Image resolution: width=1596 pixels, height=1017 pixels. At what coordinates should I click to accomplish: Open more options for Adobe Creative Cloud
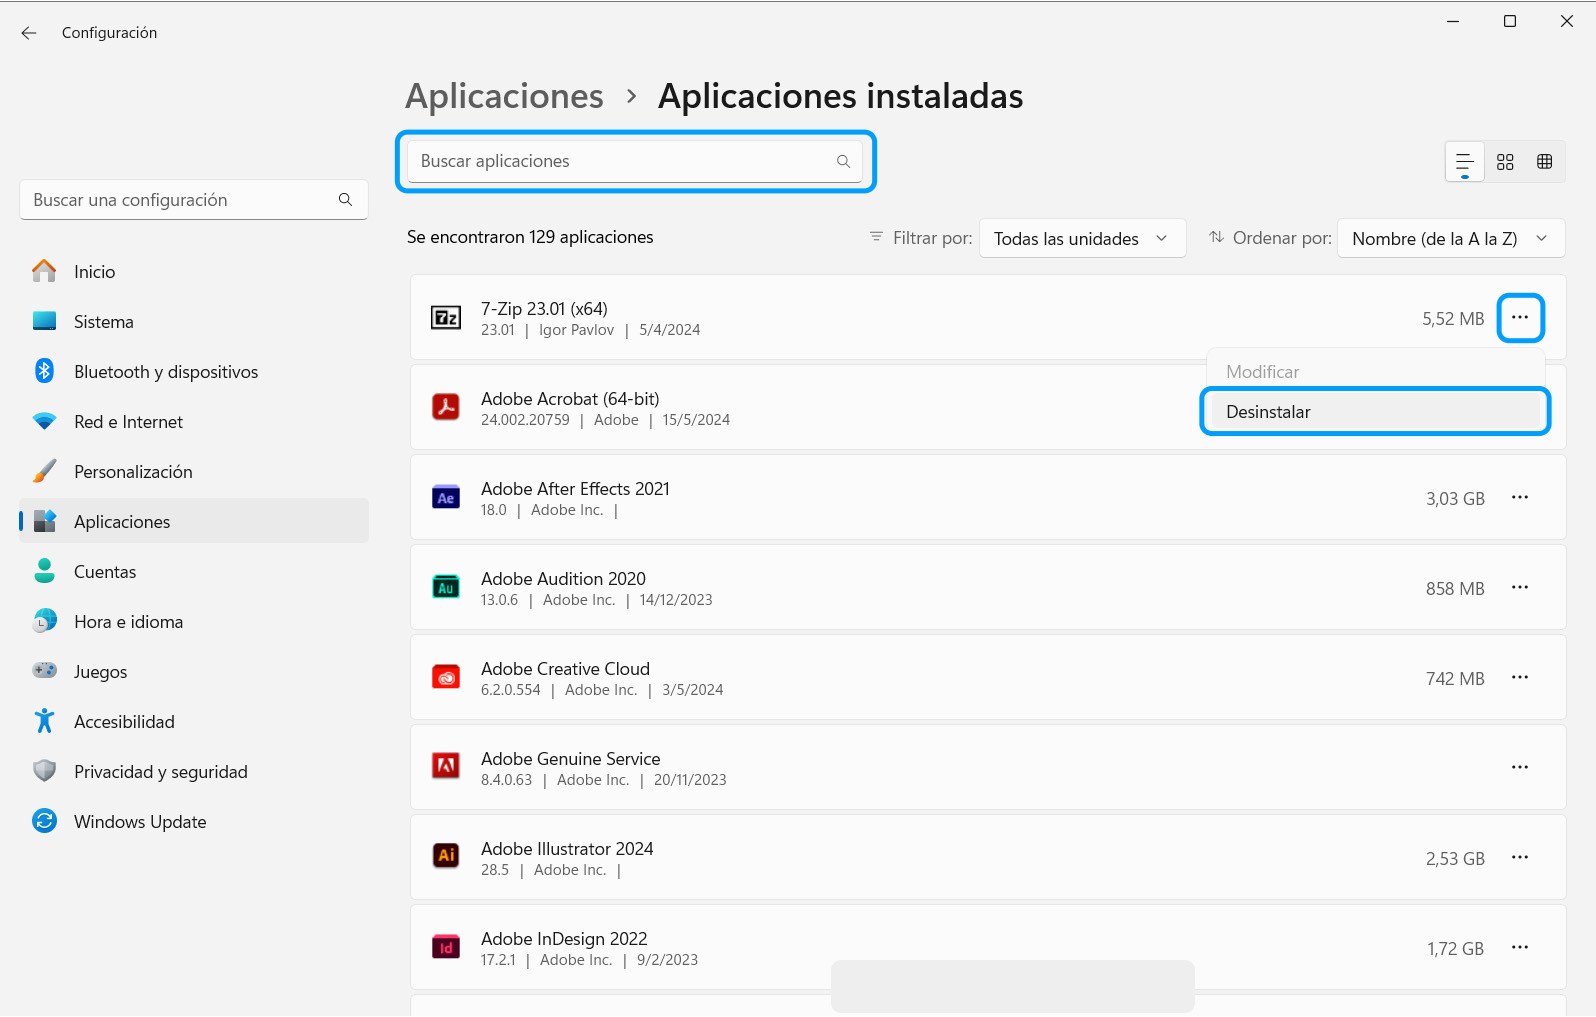(1520, 678)
